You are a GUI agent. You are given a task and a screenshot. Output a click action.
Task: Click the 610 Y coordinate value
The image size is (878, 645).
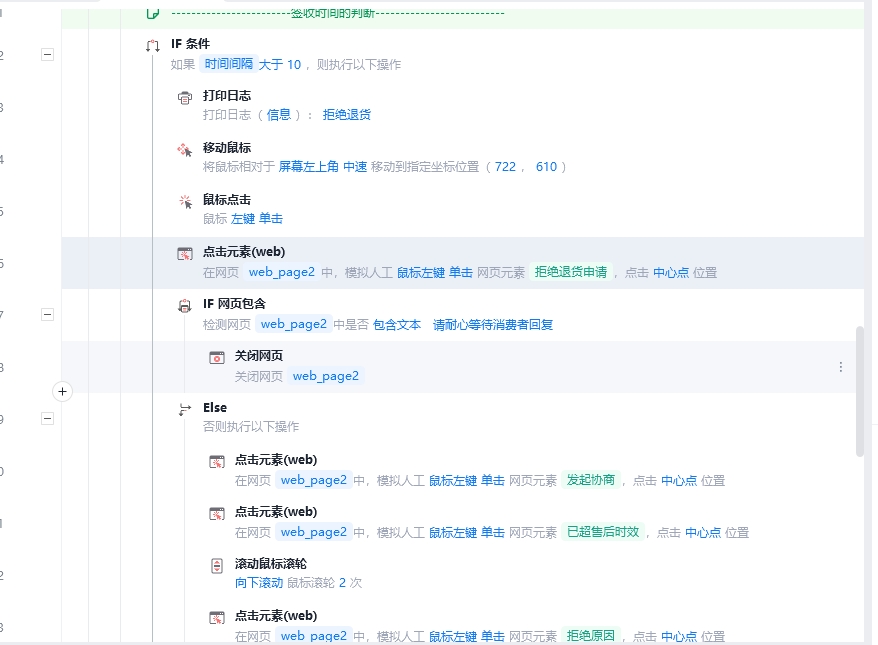[547, 167]
